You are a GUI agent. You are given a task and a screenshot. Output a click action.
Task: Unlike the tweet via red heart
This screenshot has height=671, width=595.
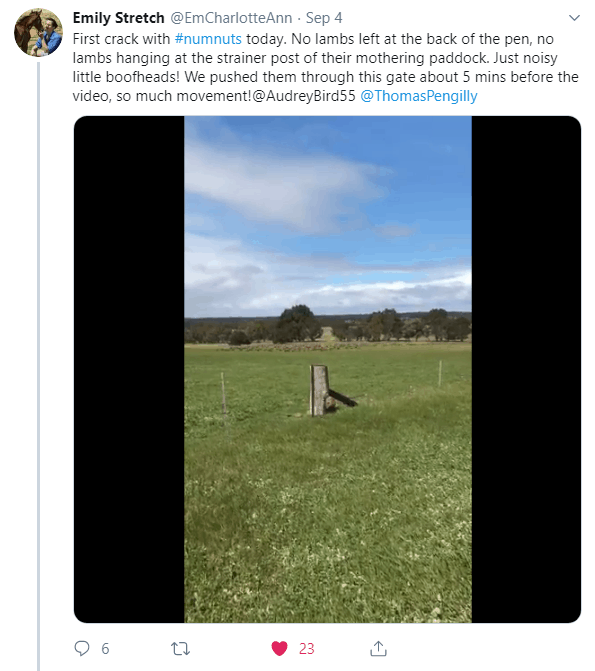(280, 649)
